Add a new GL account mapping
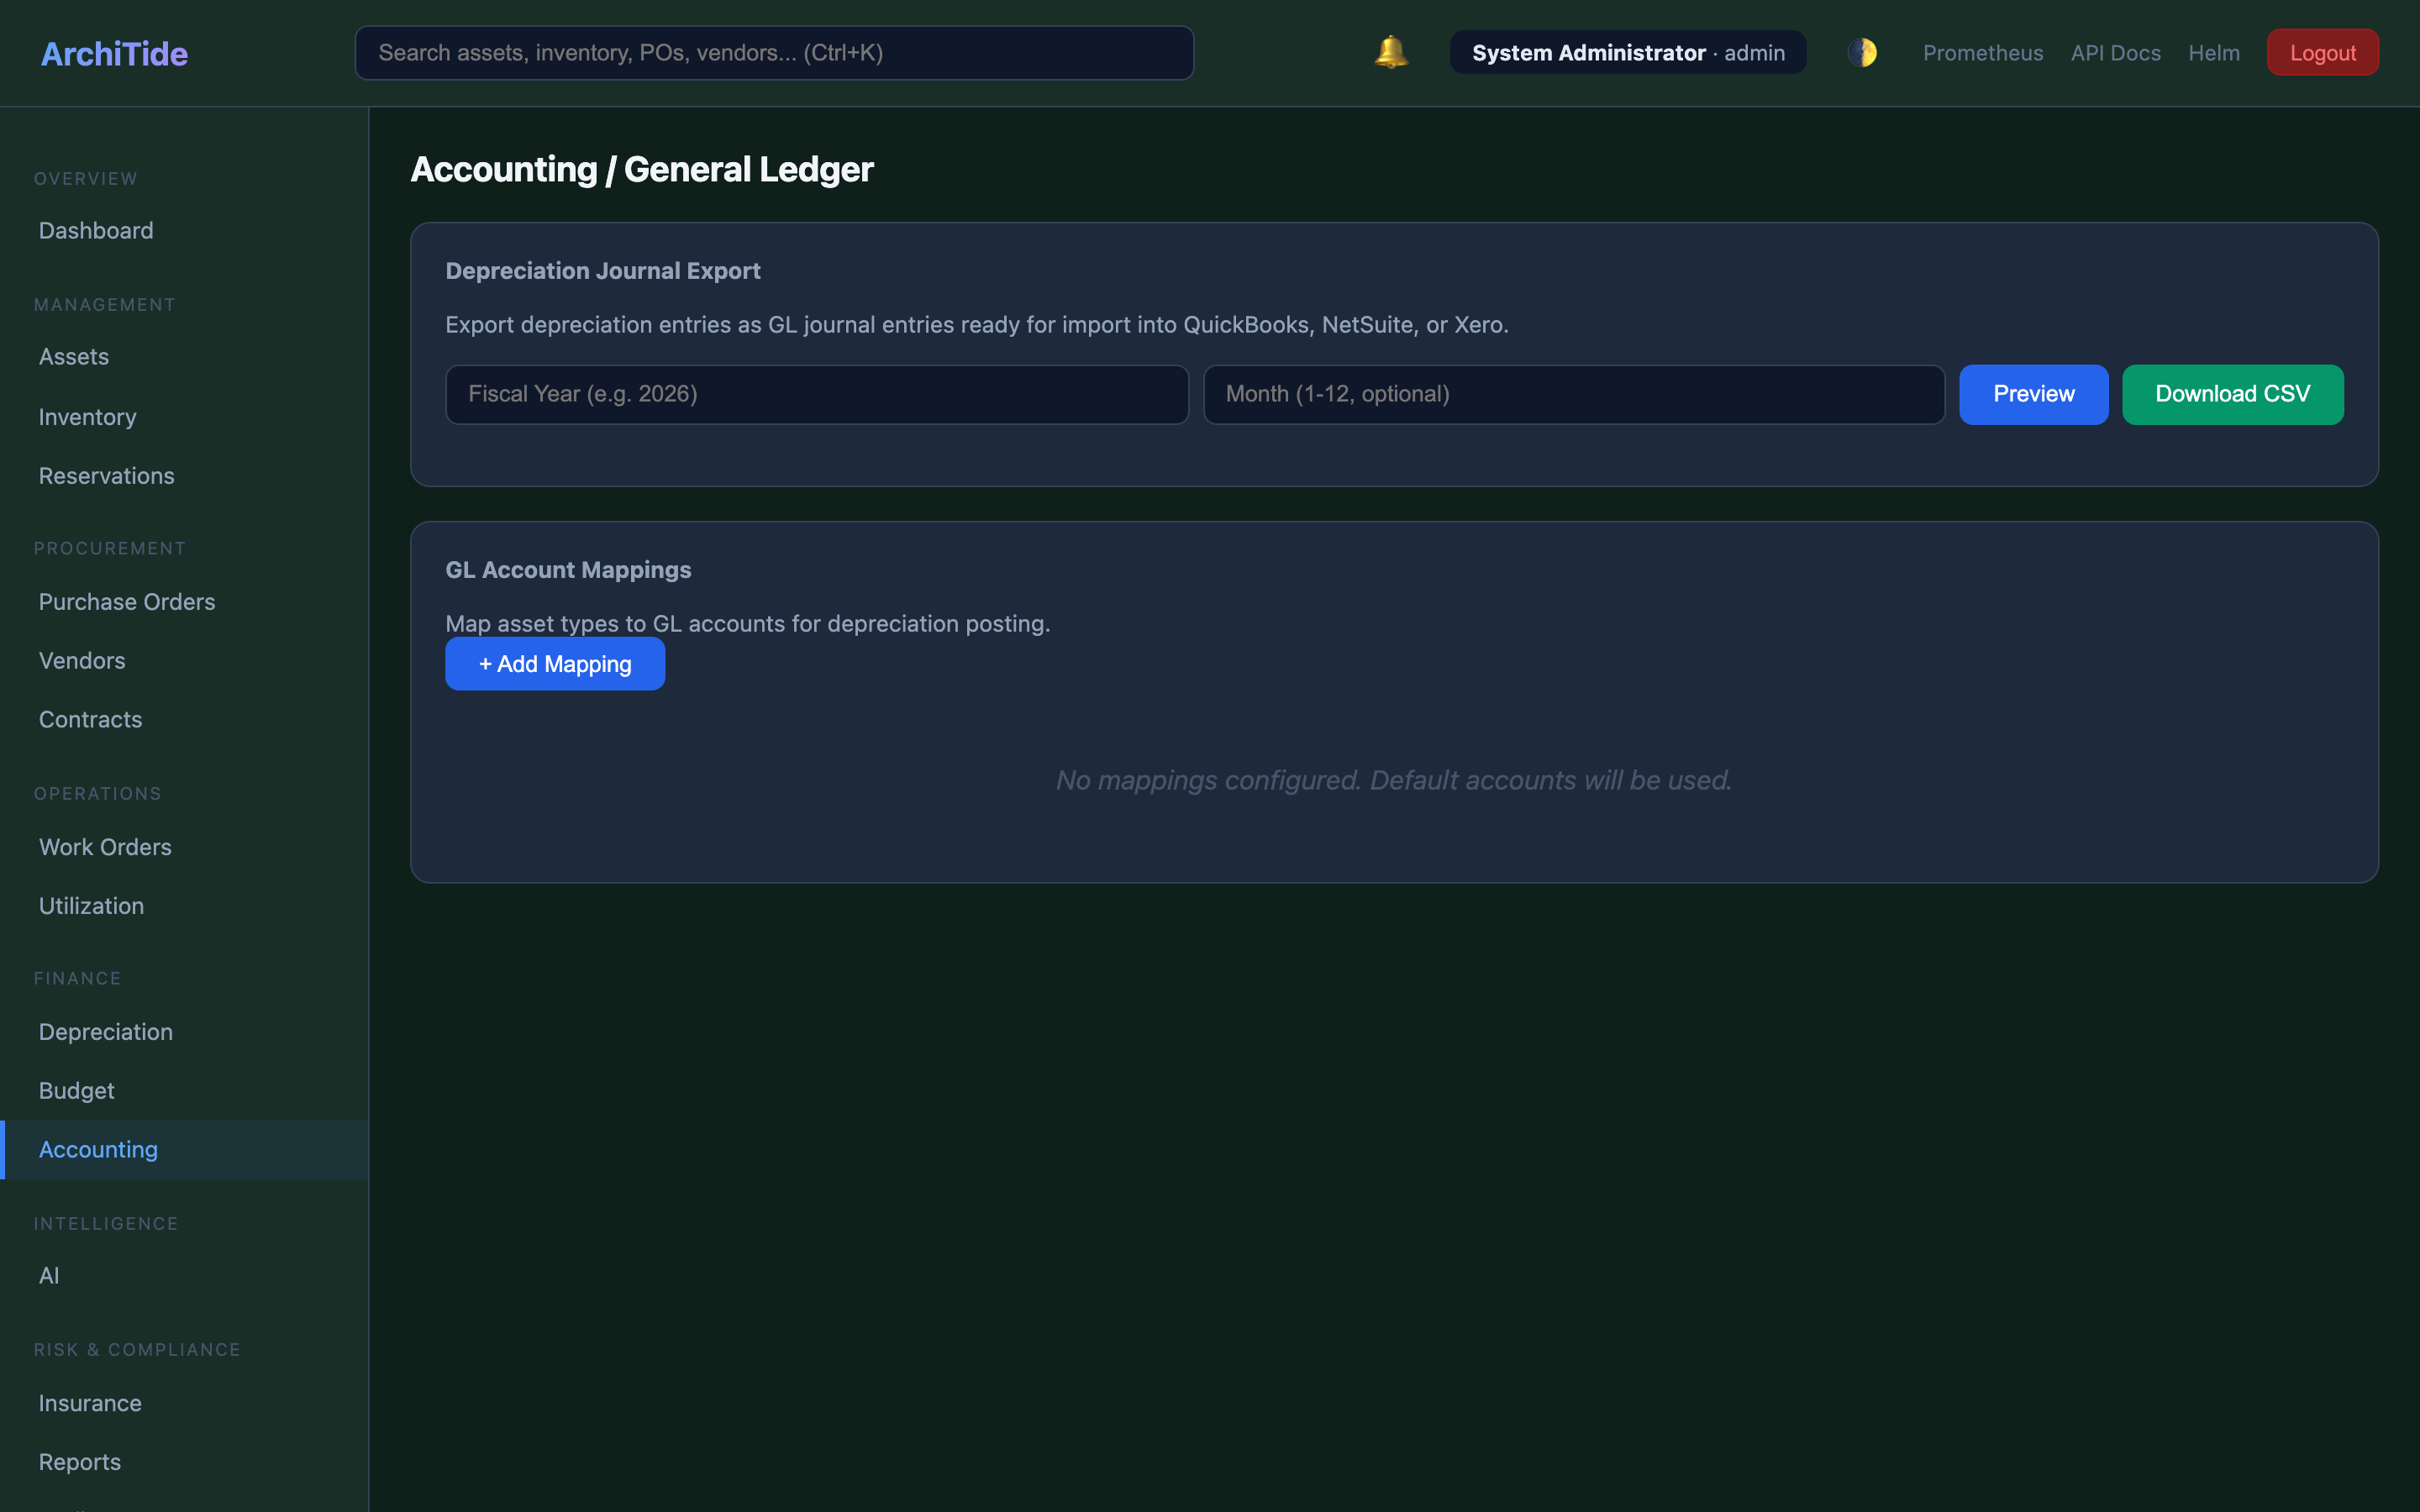The width and height of the screenshot is (2420, 1512). point(554,663)
